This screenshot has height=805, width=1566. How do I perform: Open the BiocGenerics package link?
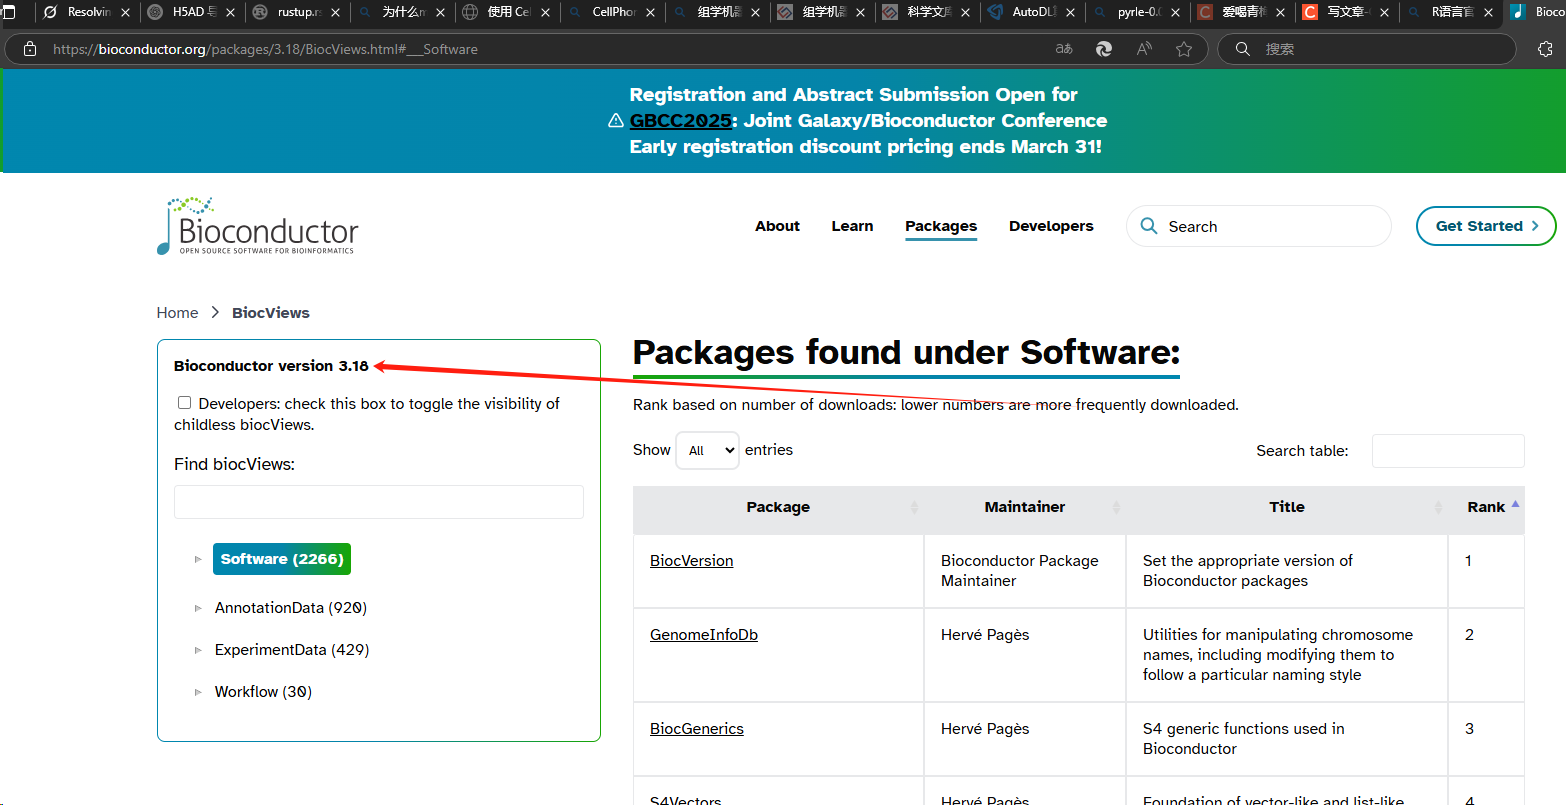tap(697, 729)
